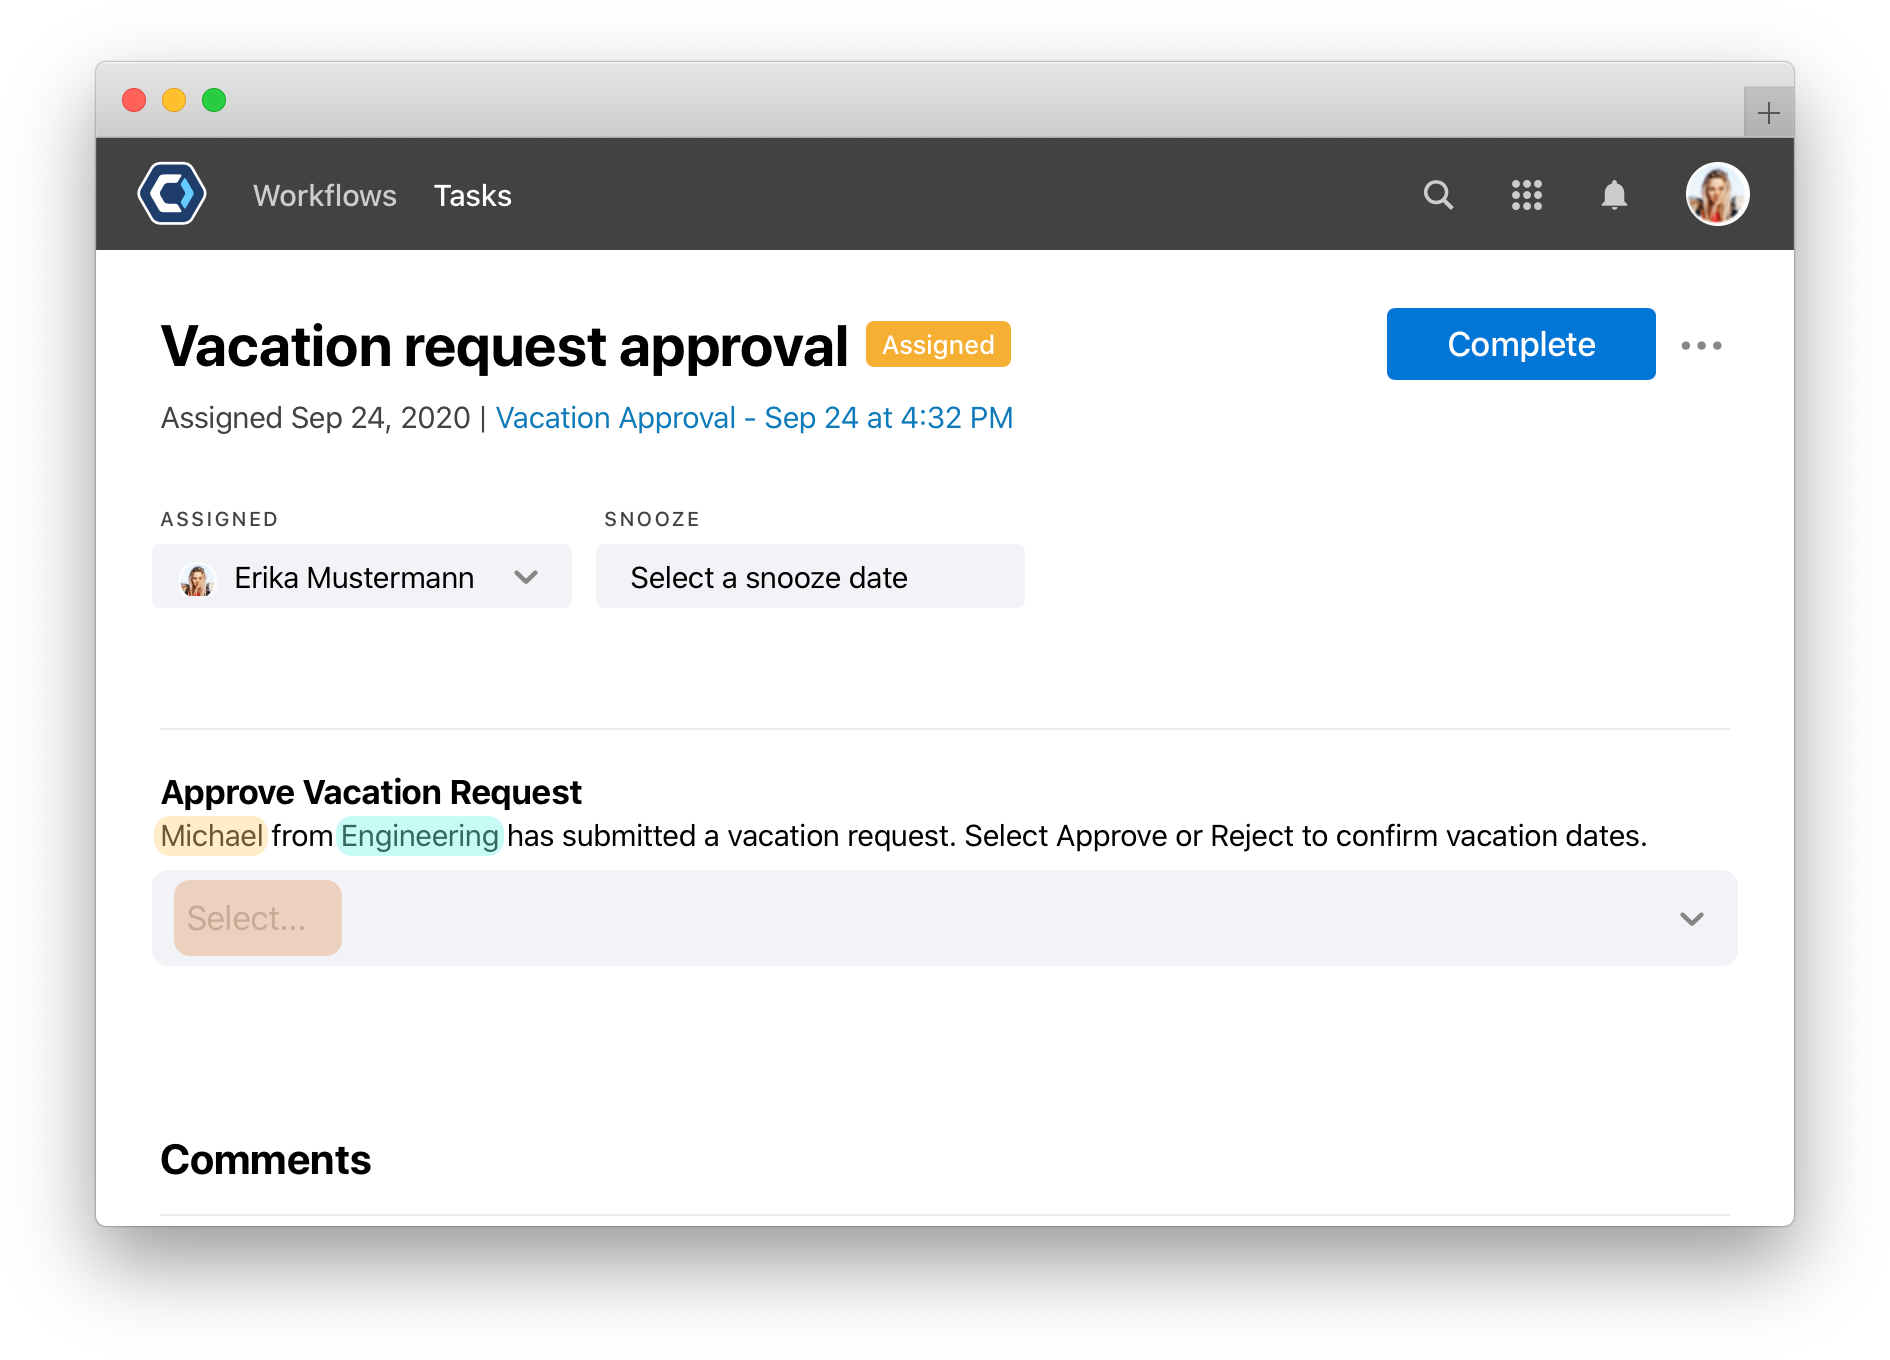Image resolution: width=1890 pixels, height=1360 pixels.
Task: Open the Erika Mustermann assignee name
Action: [x=354, y=578]
